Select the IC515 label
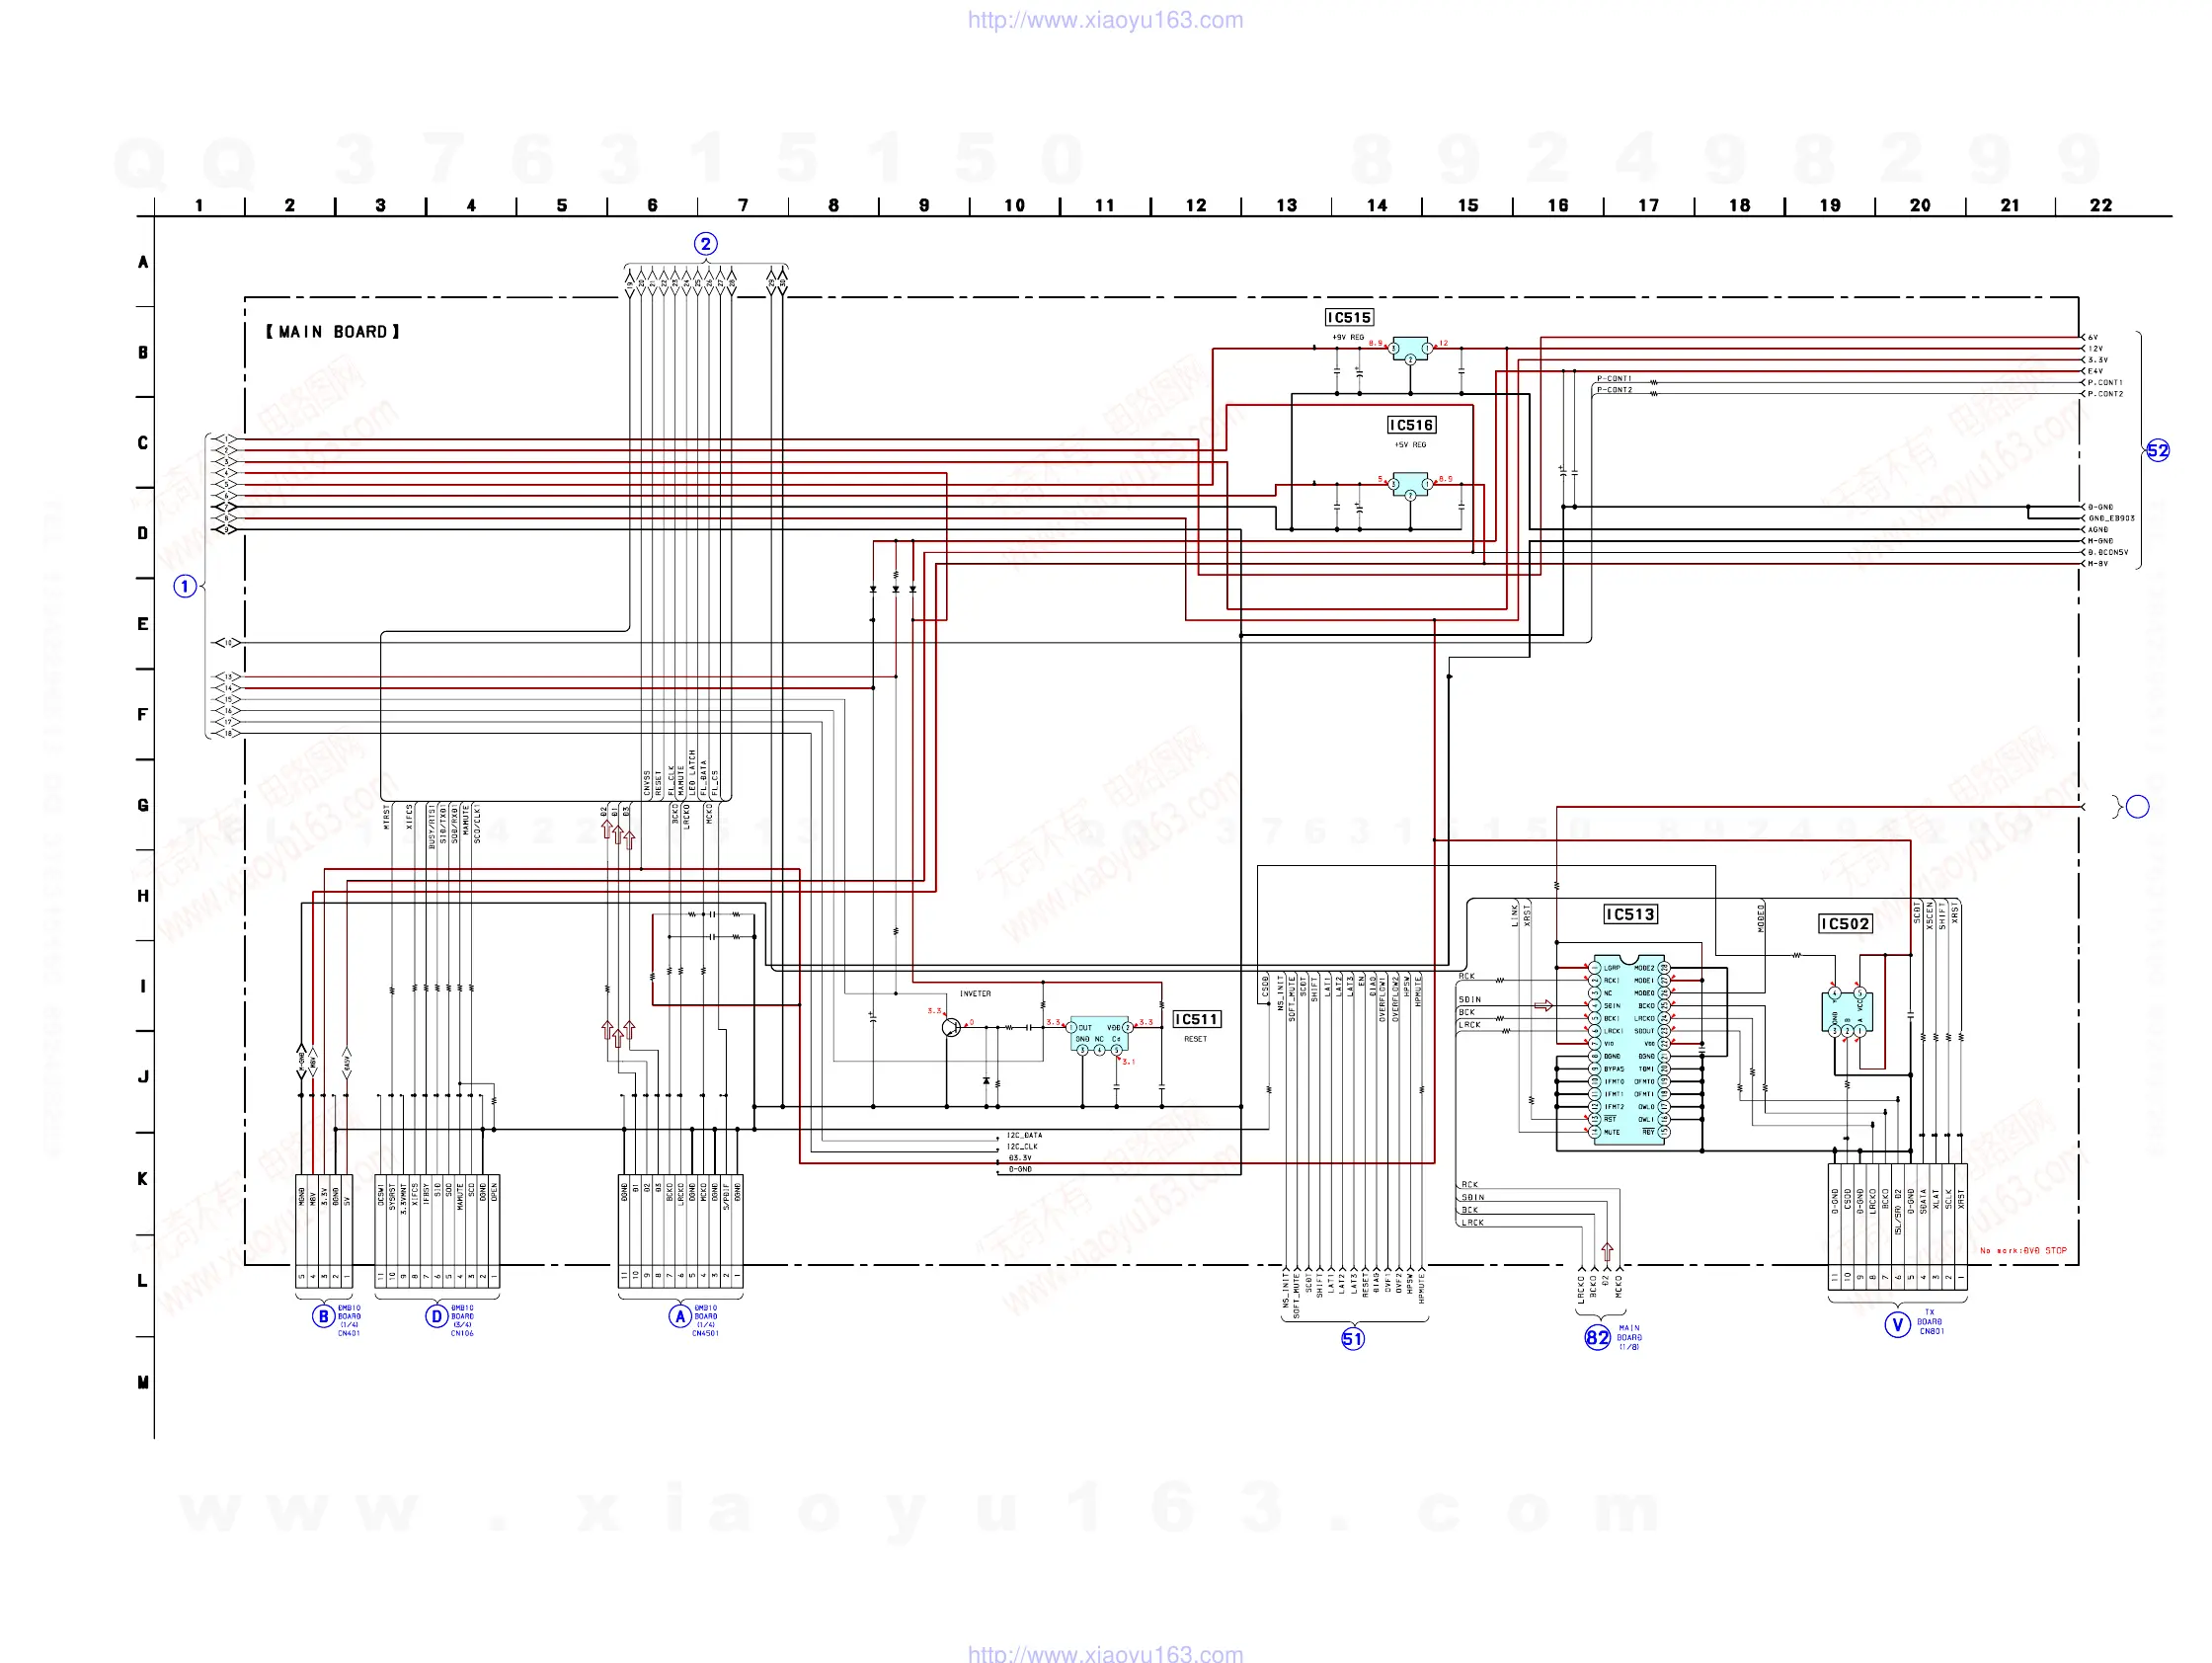 [x=1349, y=317]
